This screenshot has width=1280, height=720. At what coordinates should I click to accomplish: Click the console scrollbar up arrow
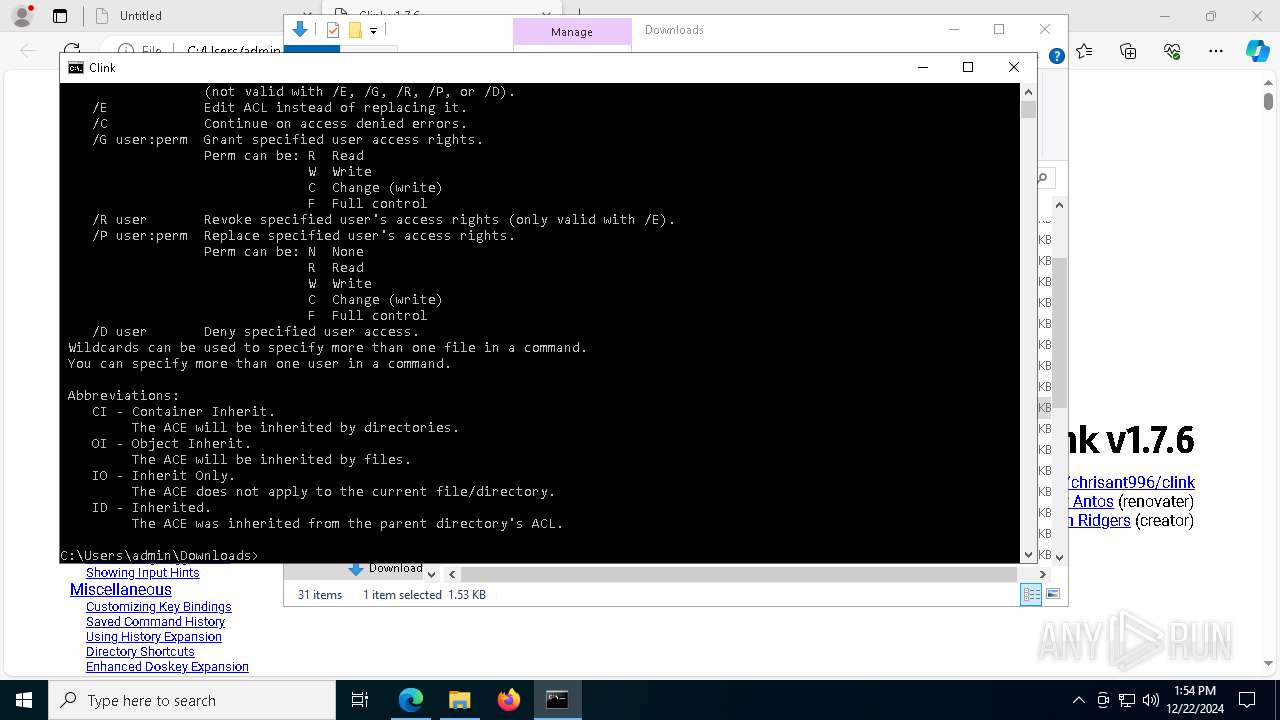click(x=1028, y=92)
